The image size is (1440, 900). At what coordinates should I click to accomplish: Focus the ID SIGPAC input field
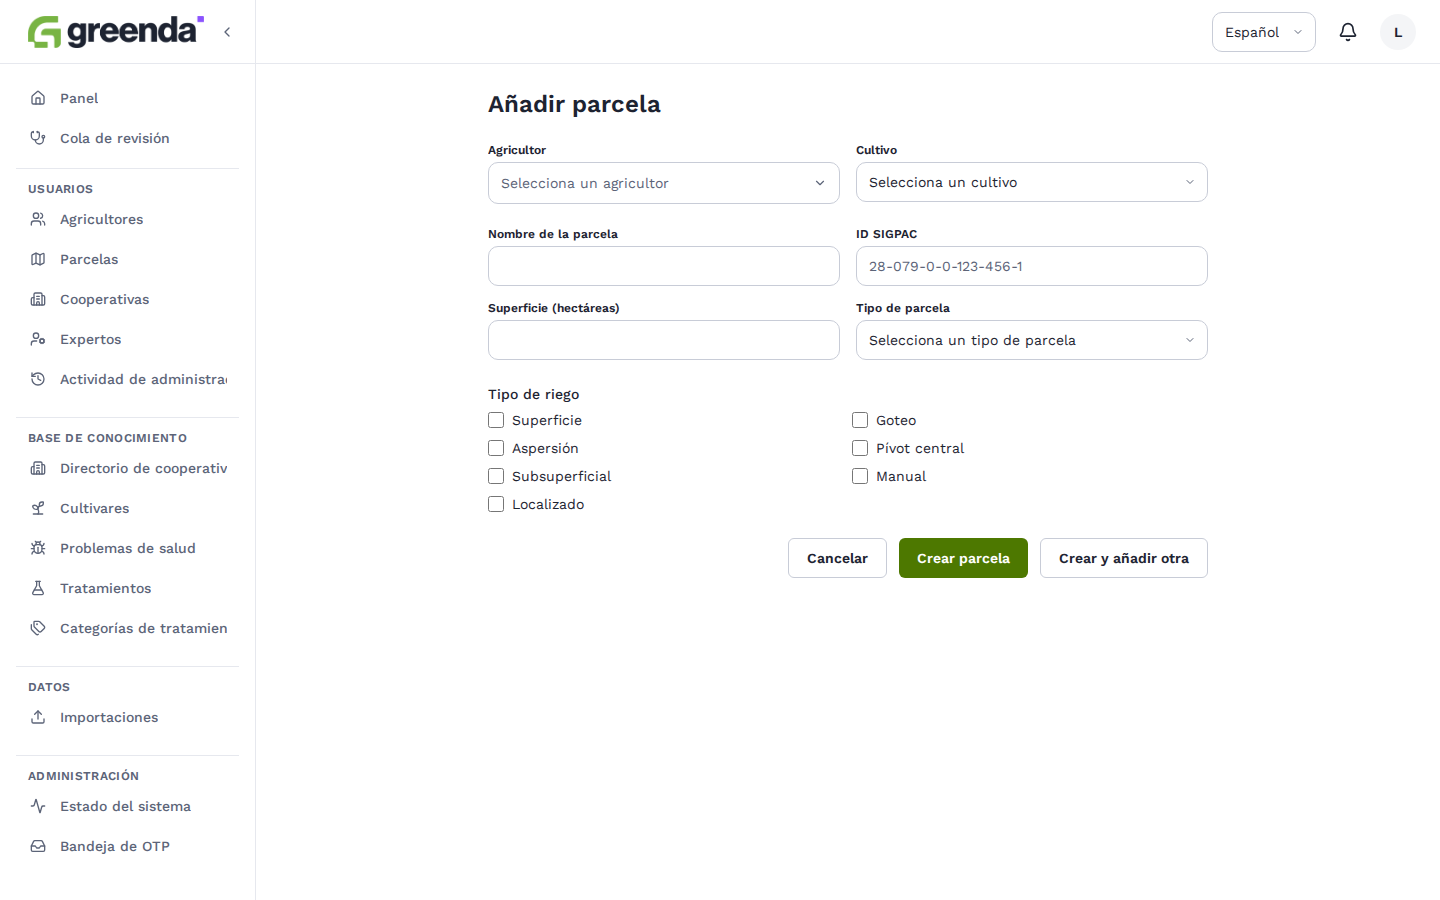[1032, 266]
